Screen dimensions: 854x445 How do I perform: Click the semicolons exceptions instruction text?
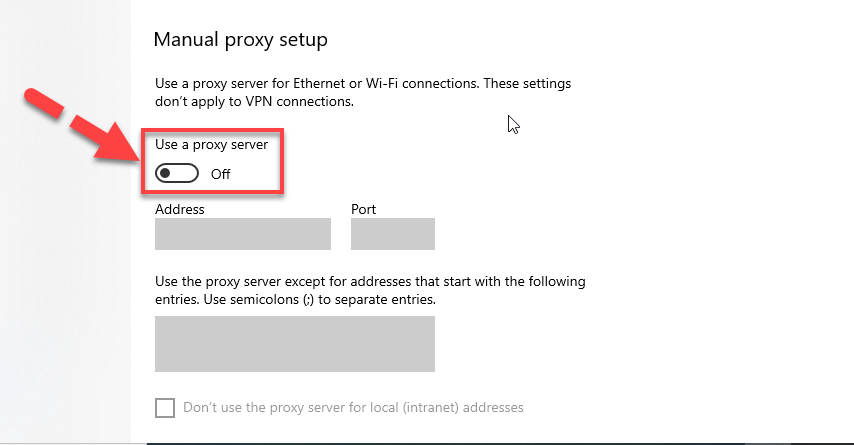click(x=370, y=290)
